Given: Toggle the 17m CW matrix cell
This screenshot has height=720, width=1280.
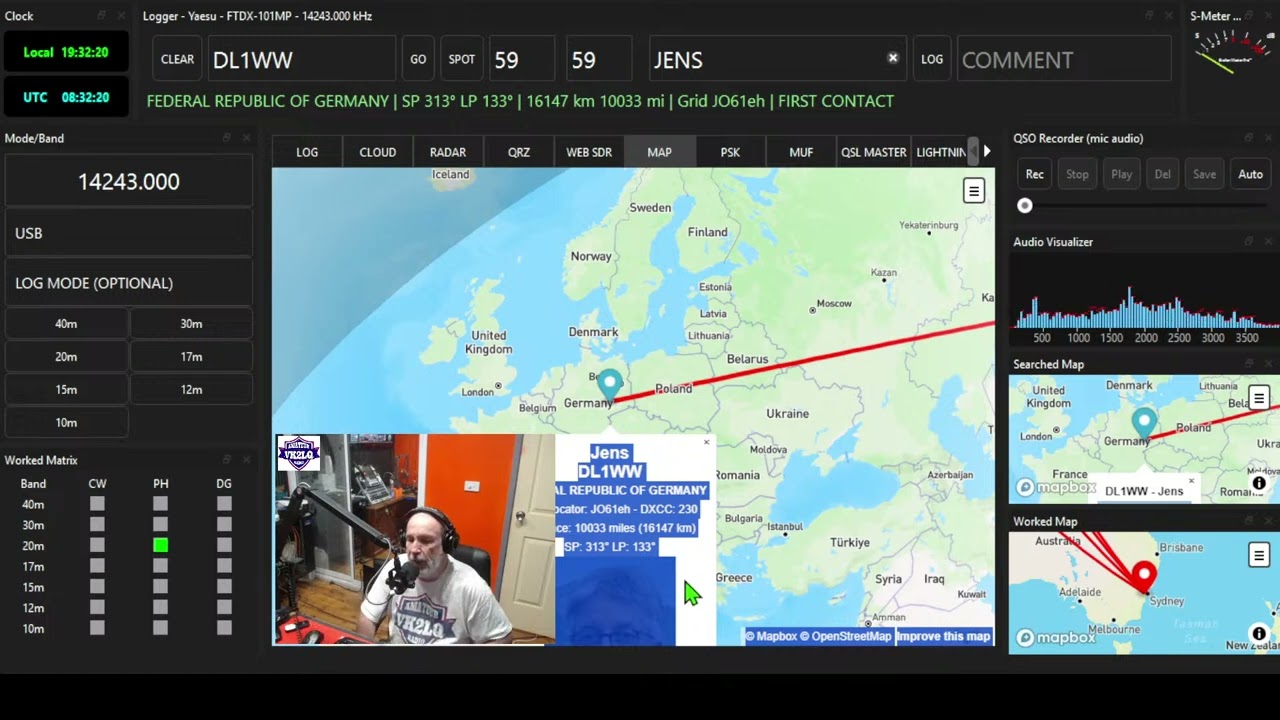Looking at the screenshot, I should [97, 566].
